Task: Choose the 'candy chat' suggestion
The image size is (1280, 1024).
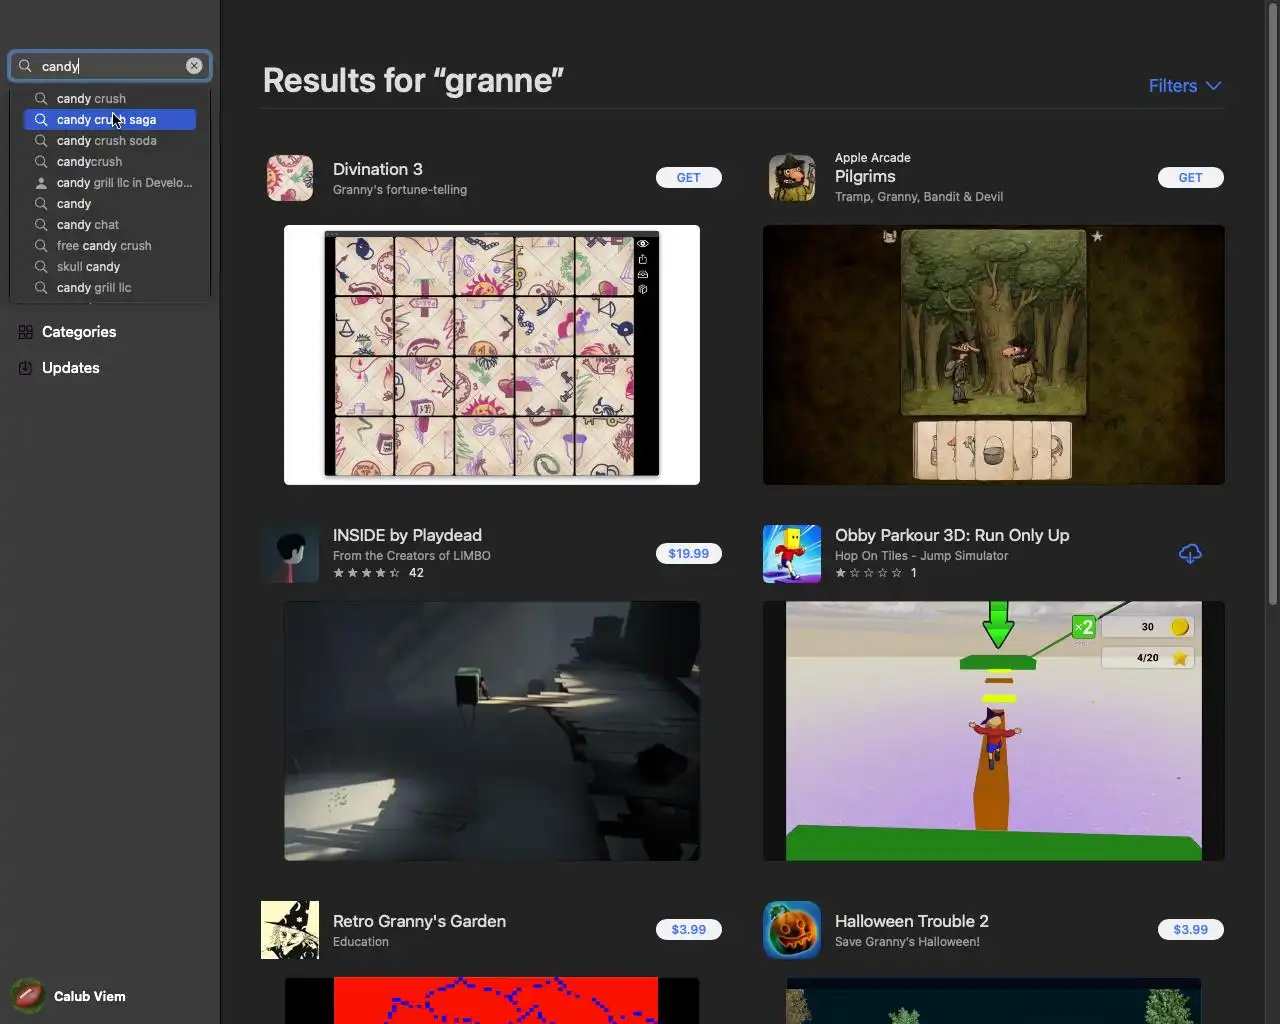Action: [110, 225]
